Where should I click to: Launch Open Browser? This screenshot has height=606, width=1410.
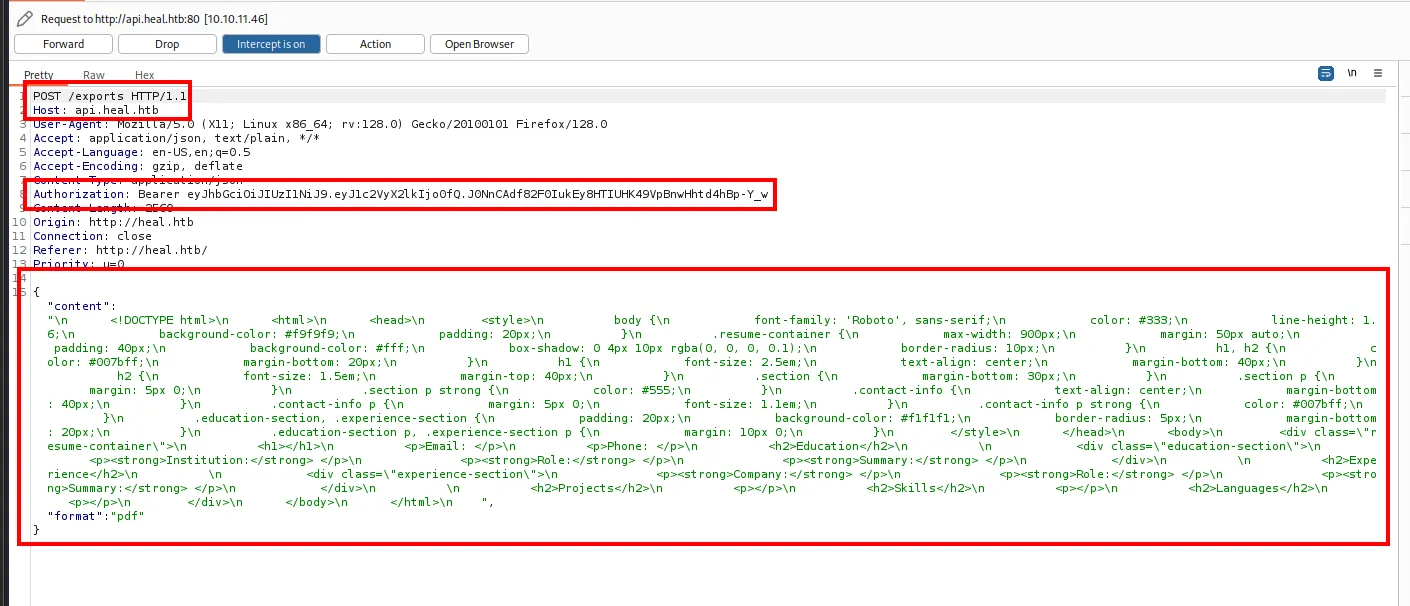pos(479,44)
